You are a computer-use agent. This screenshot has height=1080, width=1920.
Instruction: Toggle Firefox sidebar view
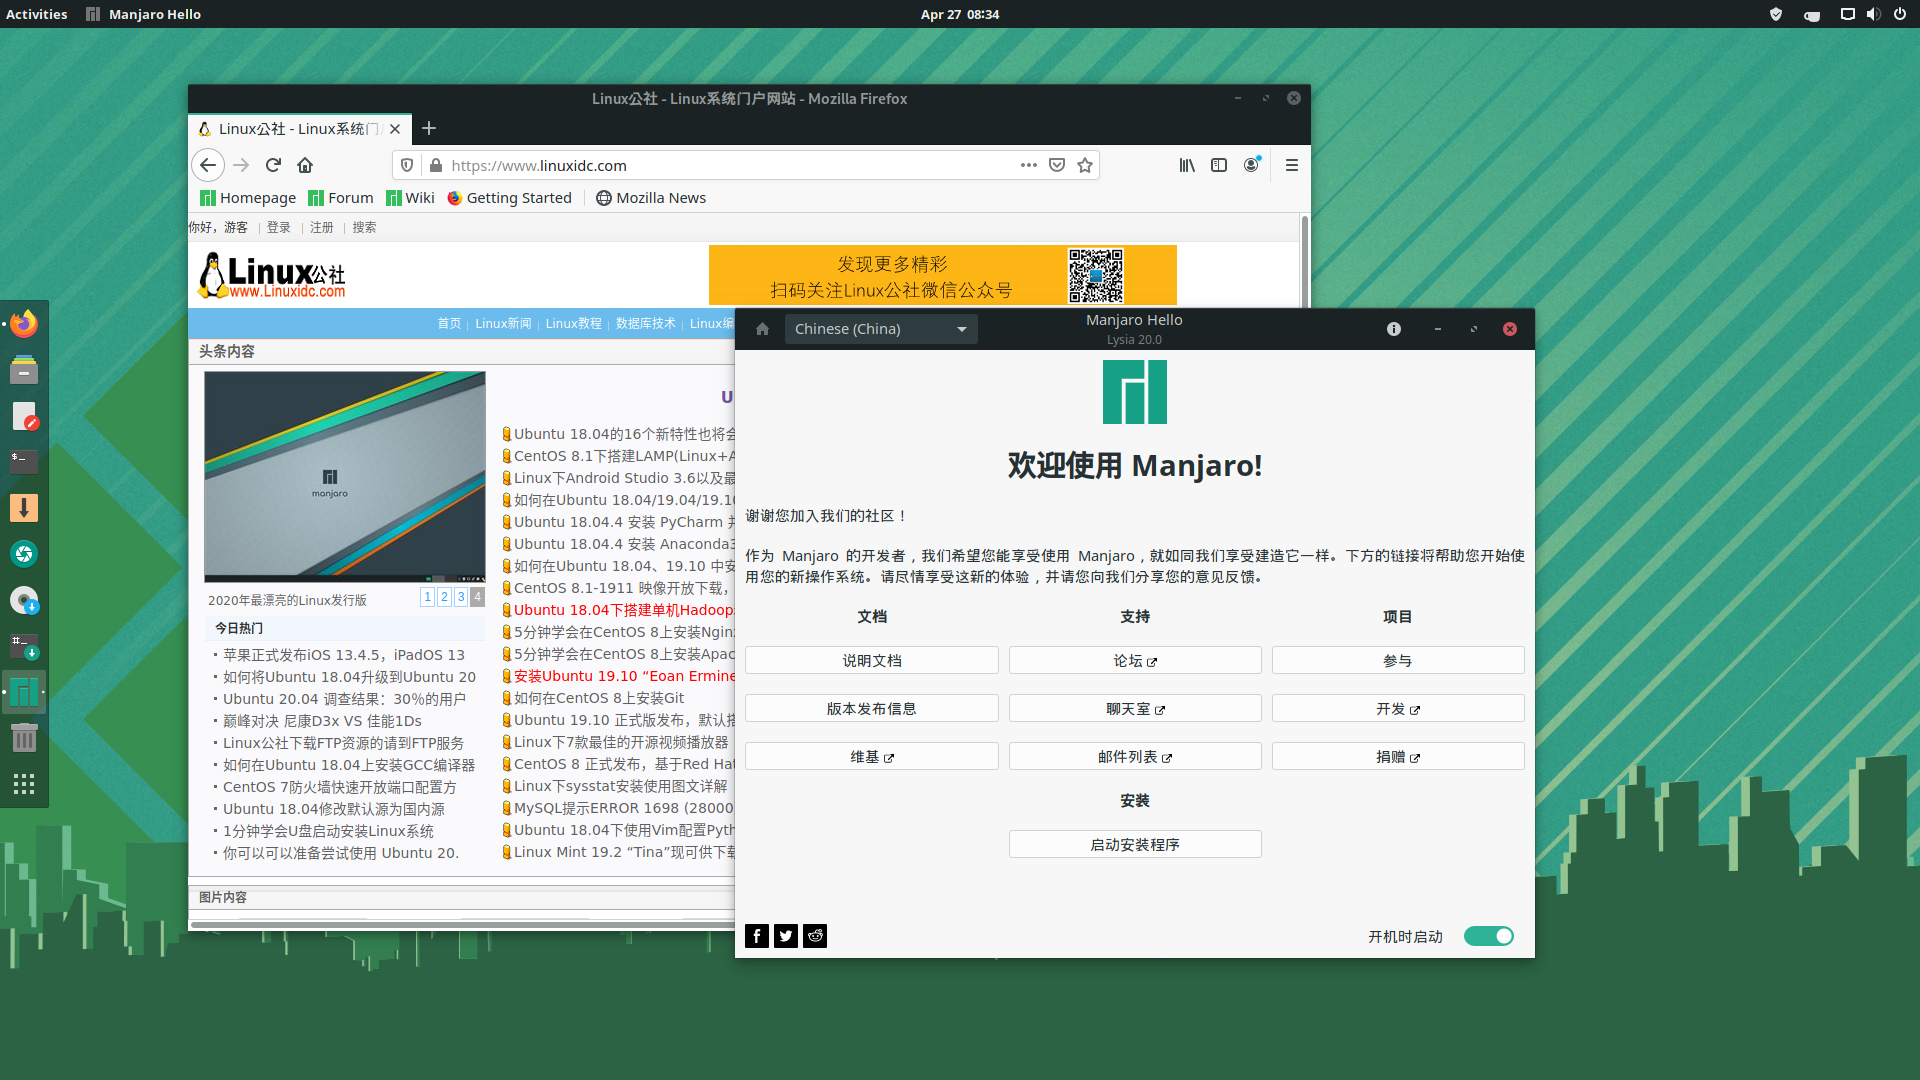click(1219, 165)
